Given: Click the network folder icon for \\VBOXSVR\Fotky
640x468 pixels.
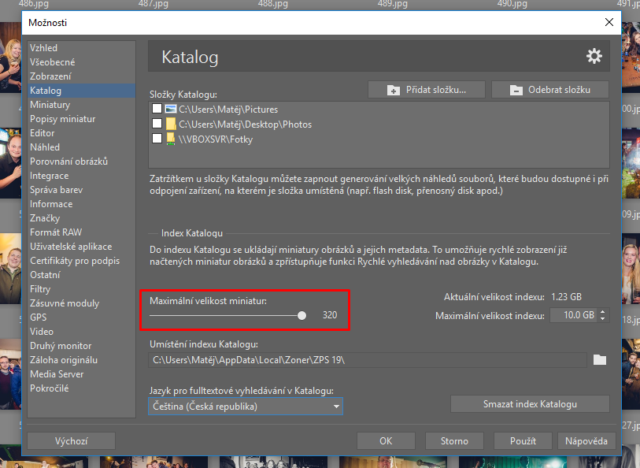Looking at the screenshot, I should 171,139.
